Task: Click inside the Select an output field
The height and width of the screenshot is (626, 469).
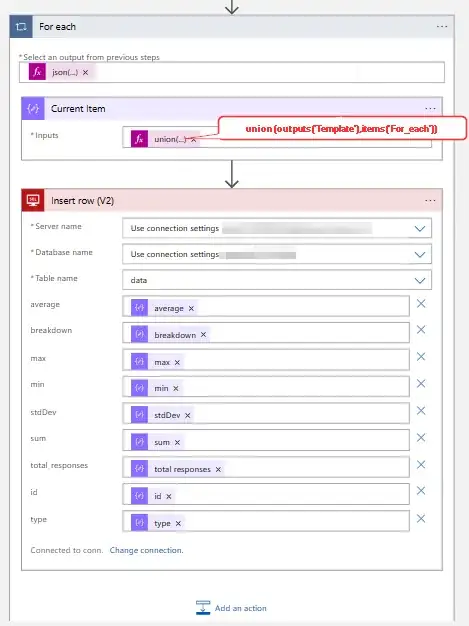Action: point(232,72)
